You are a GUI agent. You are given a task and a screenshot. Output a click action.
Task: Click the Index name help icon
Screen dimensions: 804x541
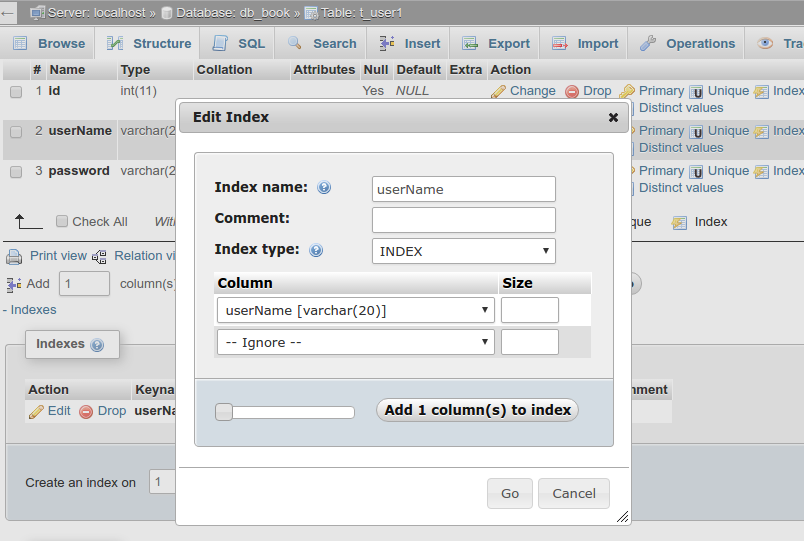point(324,188)
